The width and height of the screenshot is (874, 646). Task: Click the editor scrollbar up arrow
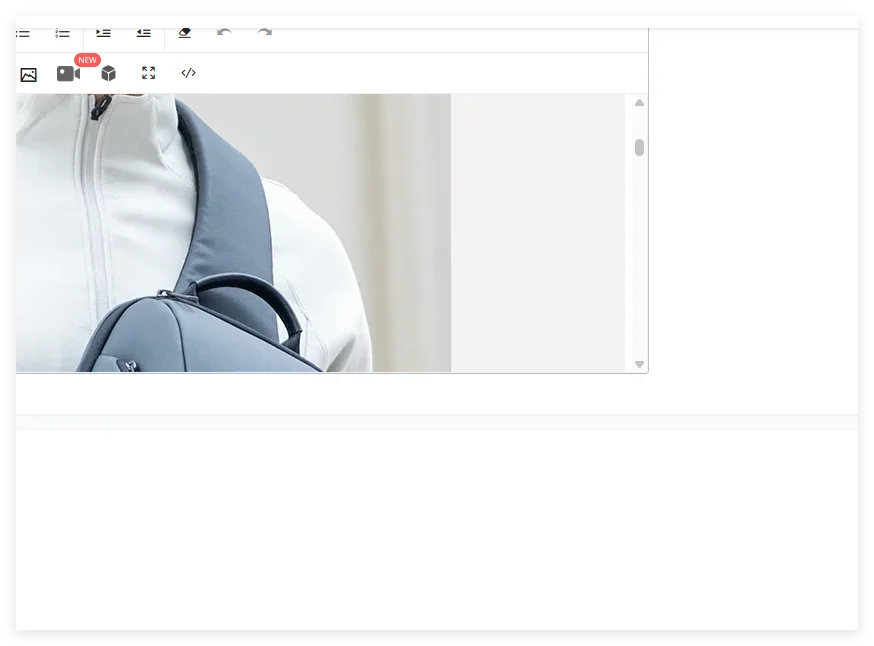point(639,103)
